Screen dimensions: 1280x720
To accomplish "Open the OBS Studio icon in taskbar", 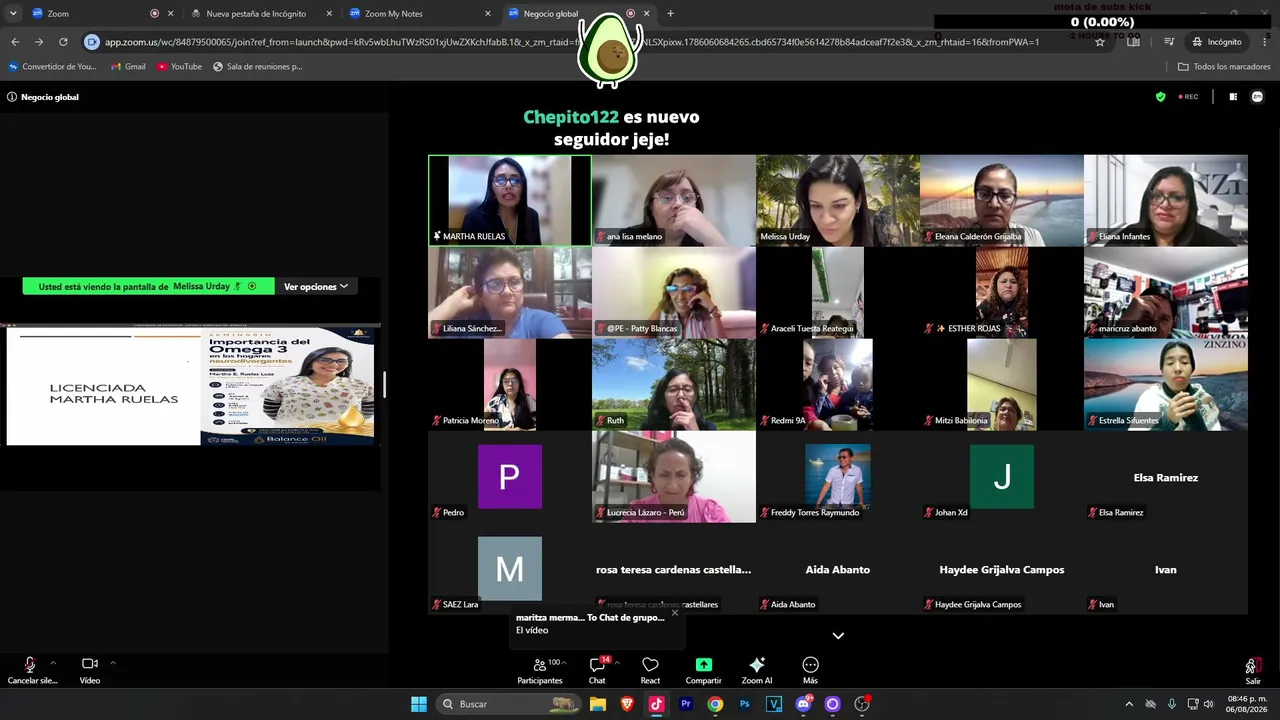I will (x=862, y=704).
